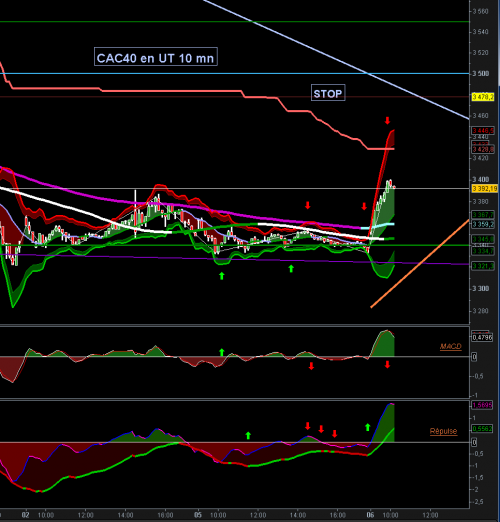Screen dimensions: 500x522
Task: Open the MACD indicator link
Action: tap(451, 346)
